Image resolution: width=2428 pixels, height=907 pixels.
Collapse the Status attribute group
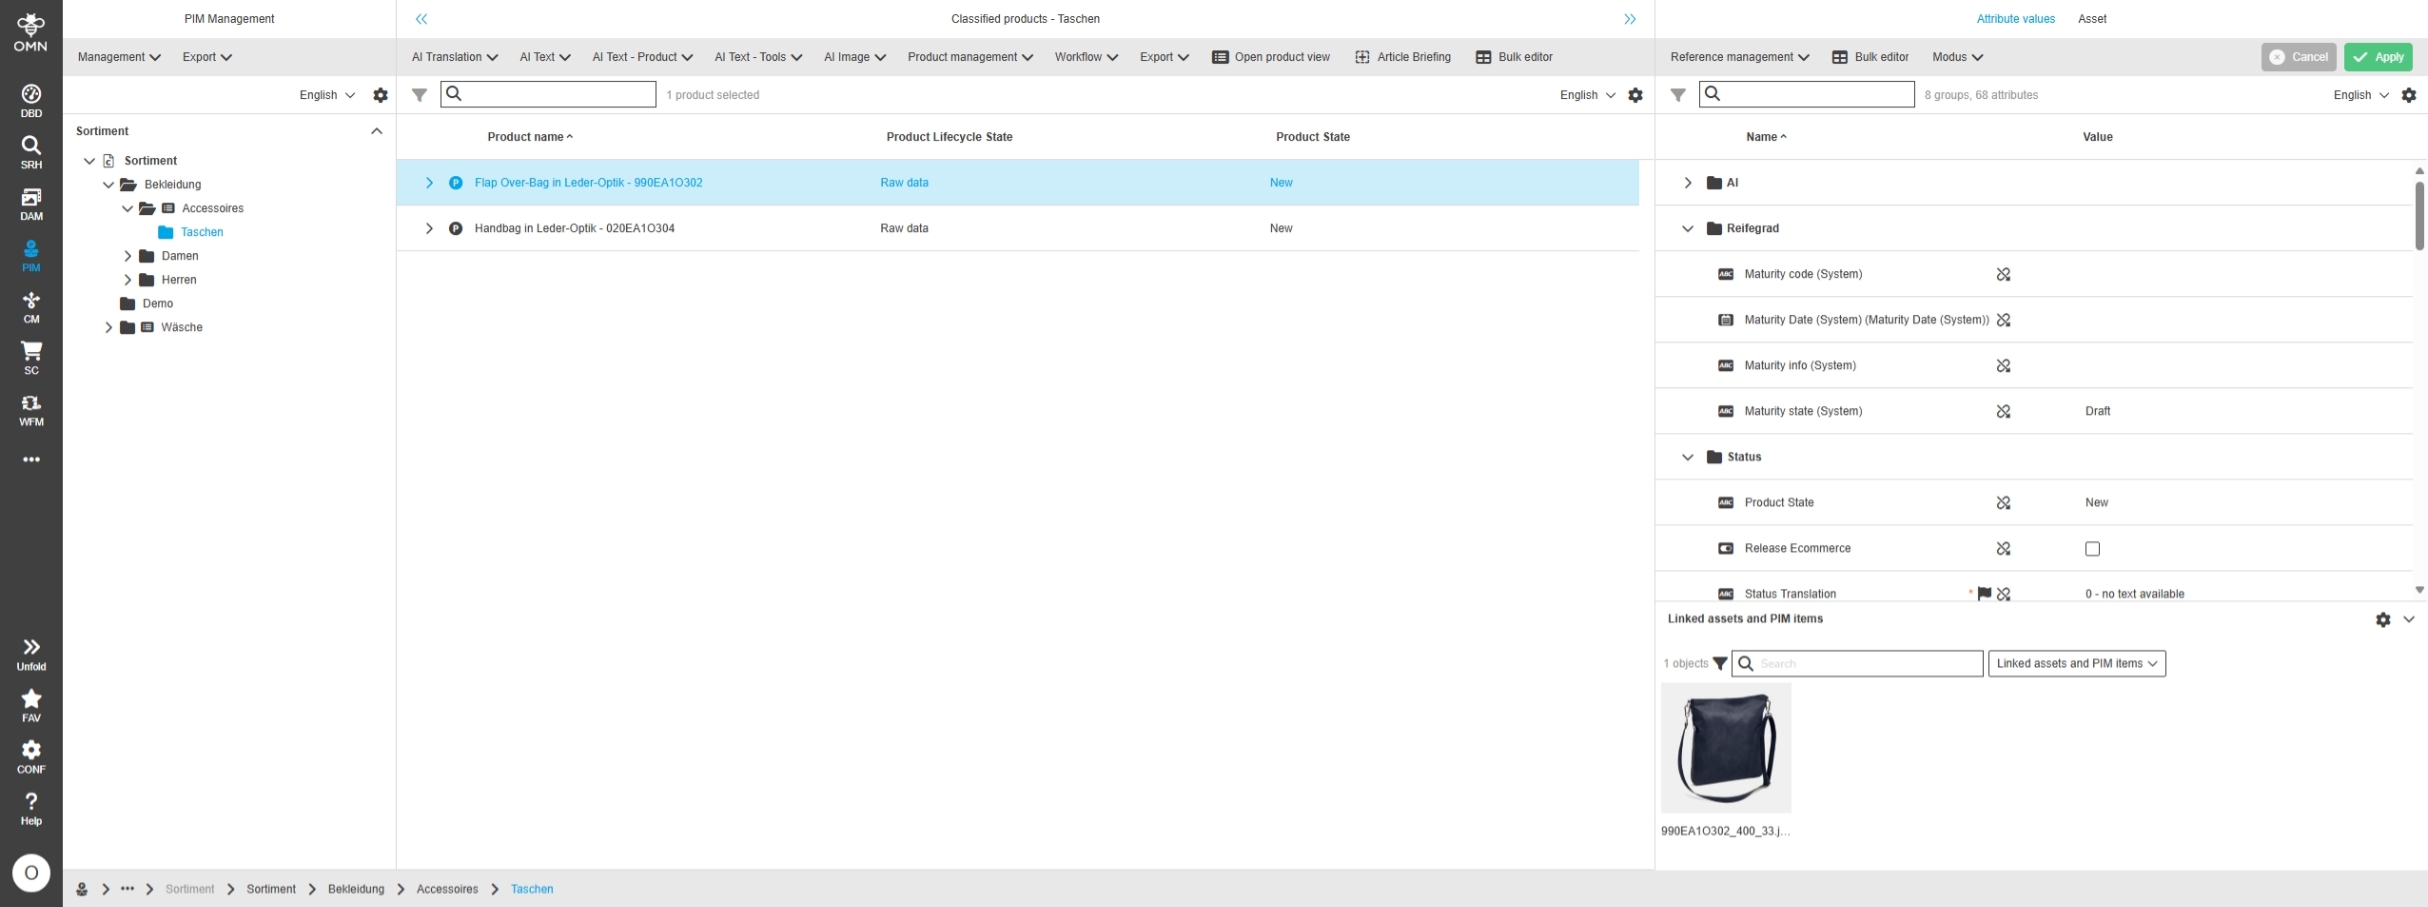click(1688, 457)
